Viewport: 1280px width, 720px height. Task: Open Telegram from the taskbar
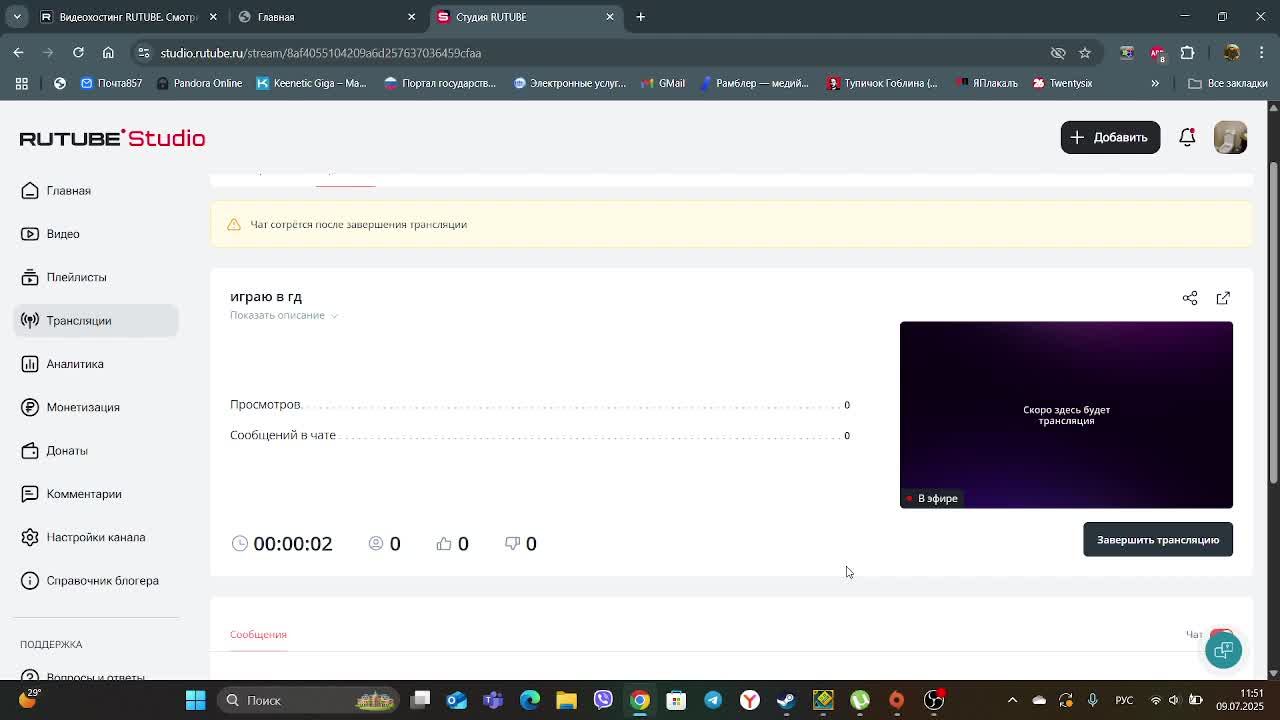(713, 700)
